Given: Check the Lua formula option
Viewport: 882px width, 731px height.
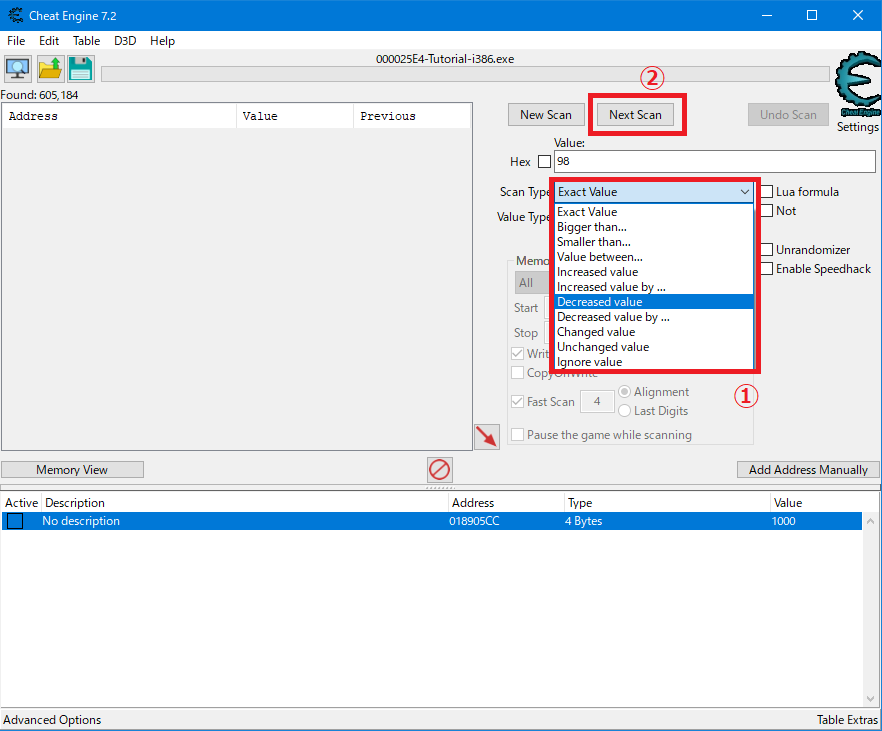Looking at the screenshot, I should 767,191.
